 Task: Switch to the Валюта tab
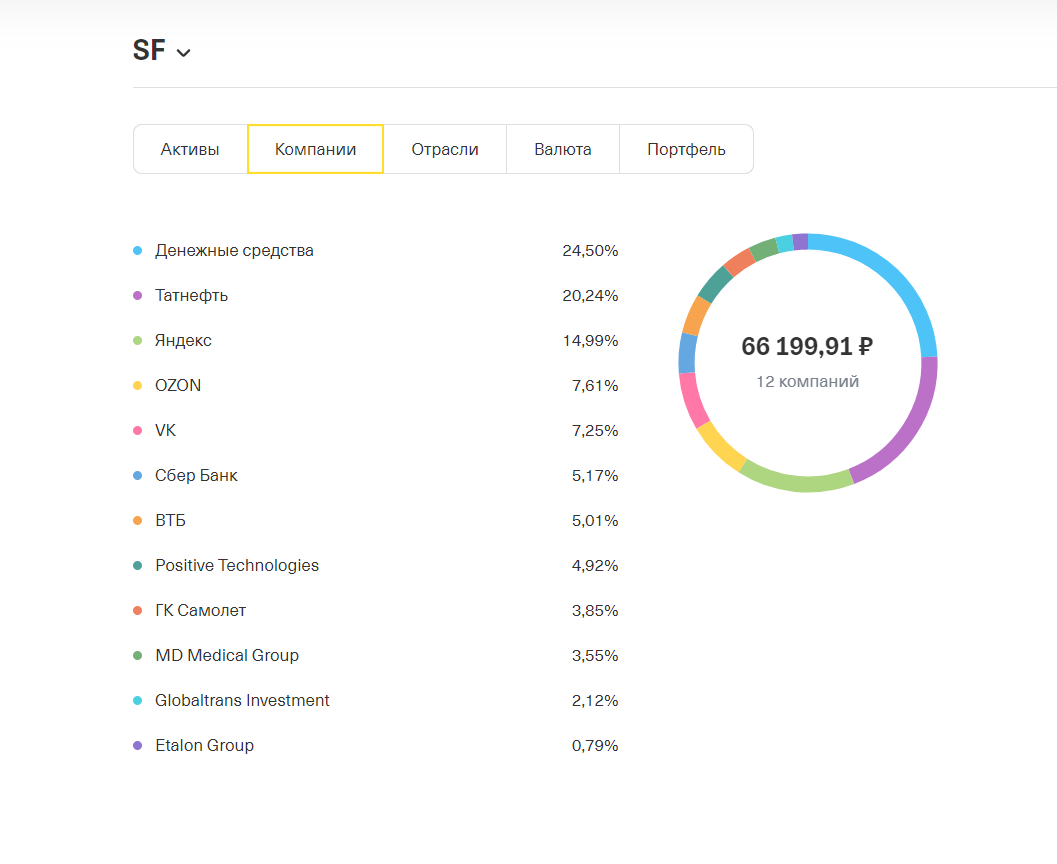click(x=563, y=149)
